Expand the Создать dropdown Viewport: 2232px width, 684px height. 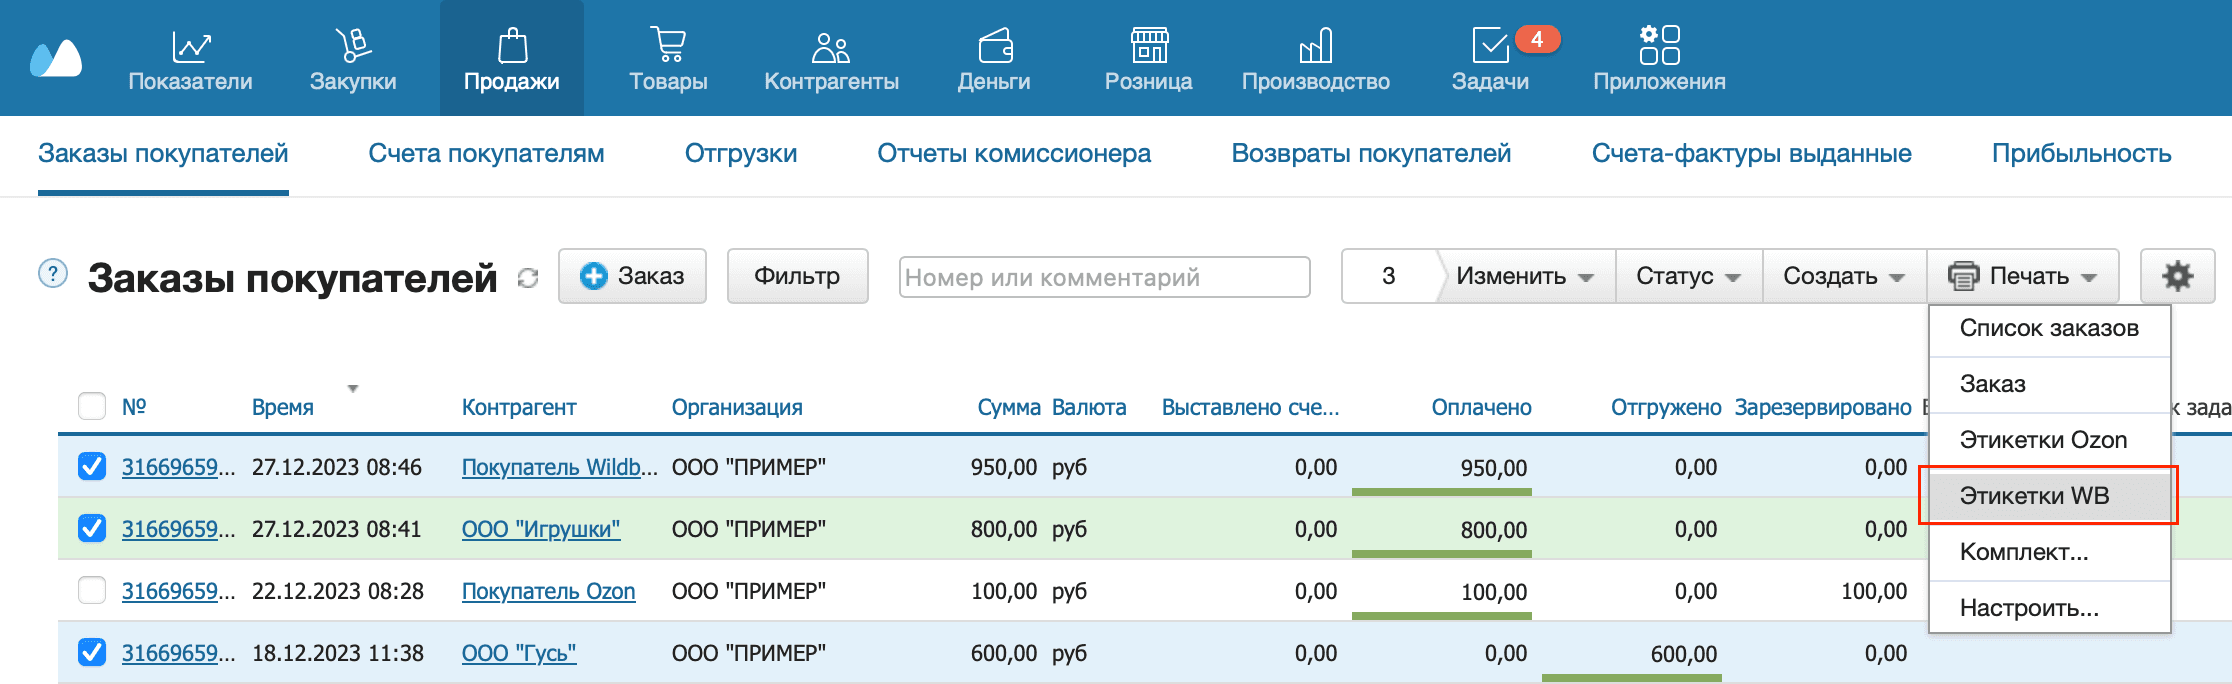click(1844, 276)
